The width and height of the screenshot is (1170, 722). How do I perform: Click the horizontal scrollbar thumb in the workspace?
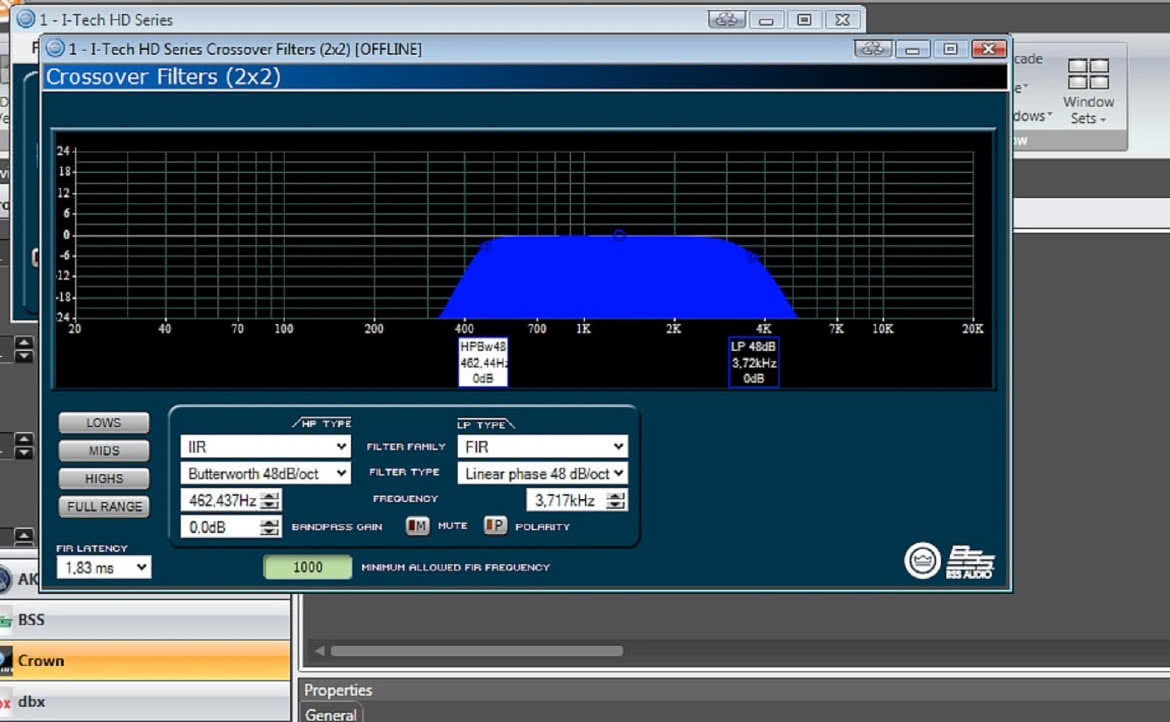tap(477, 651)
